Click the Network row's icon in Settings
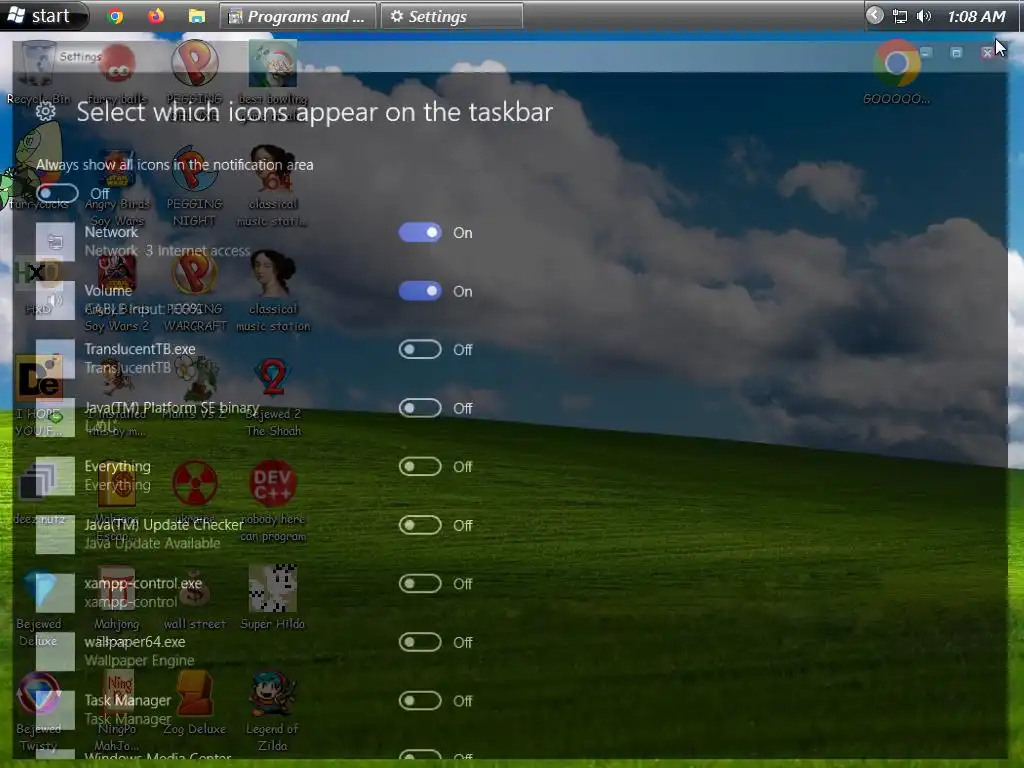 click(56, 242)
